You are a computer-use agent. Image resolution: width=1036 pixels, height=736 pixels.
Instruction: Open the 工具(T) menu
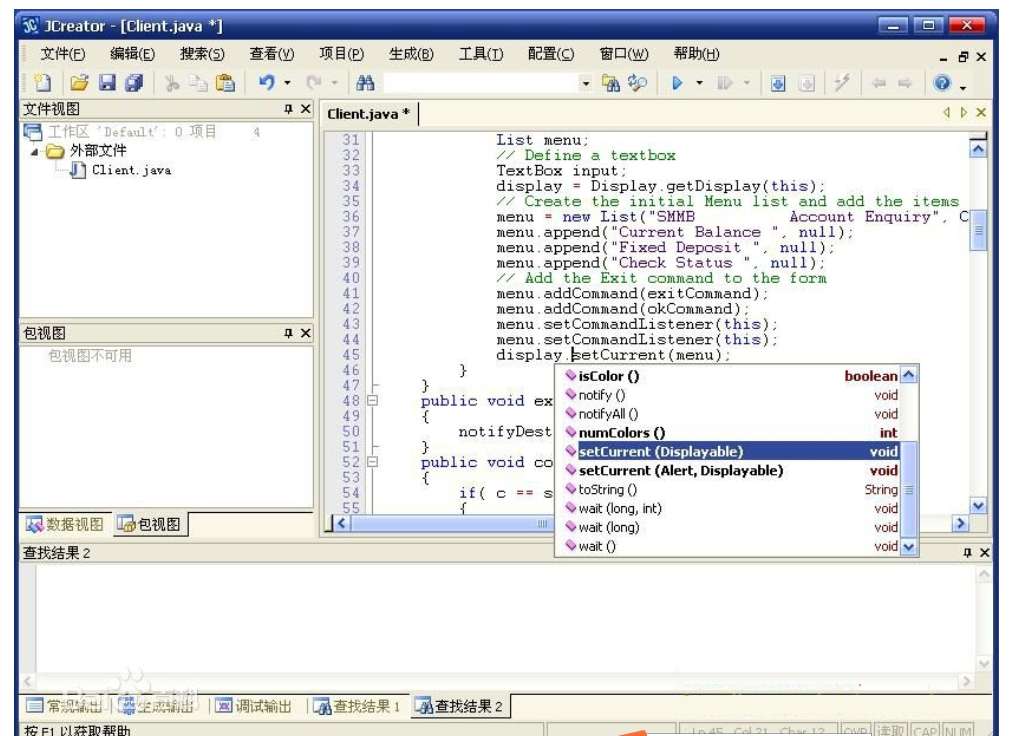click(x=481, y=54)
